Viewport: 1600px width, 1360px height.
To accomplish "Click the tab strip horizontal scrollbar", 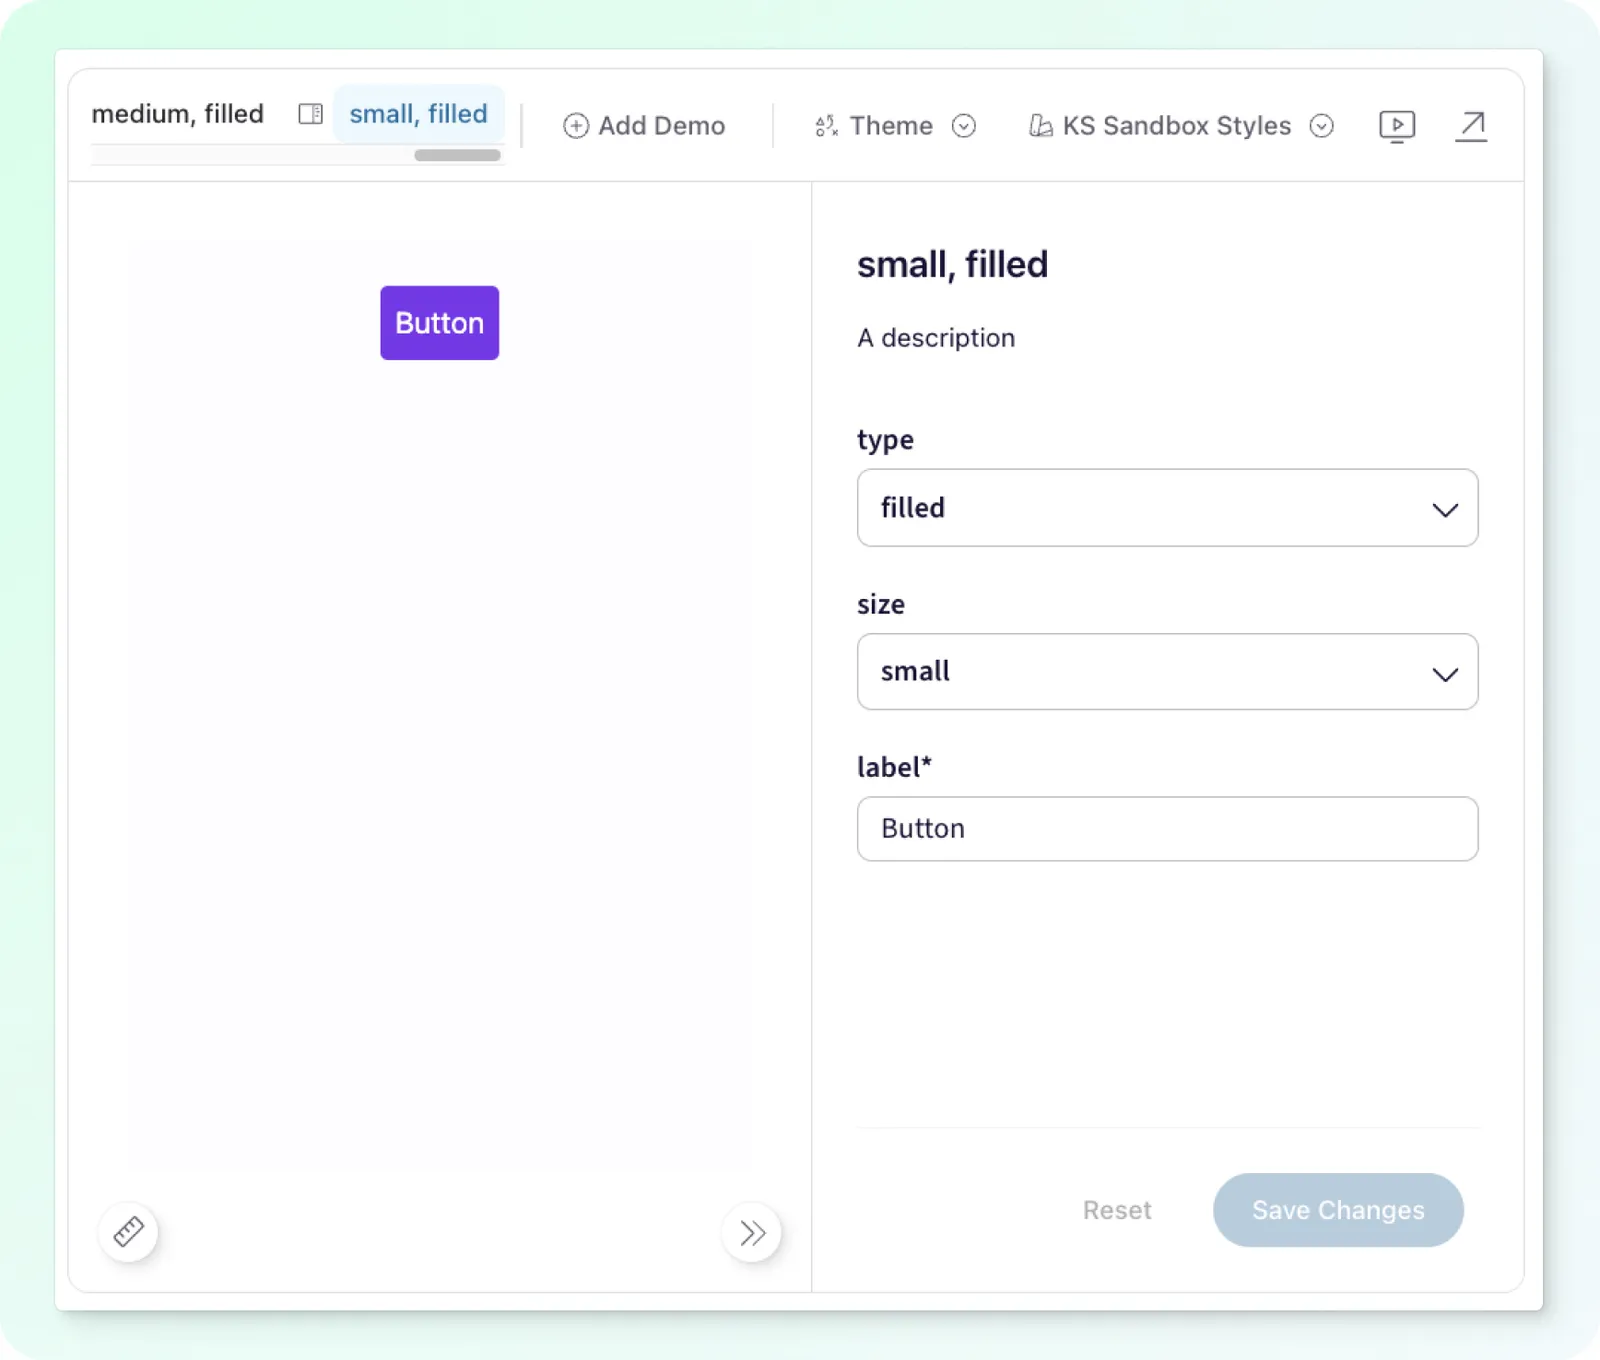I will pyautogui.click(x=457, y=155).
